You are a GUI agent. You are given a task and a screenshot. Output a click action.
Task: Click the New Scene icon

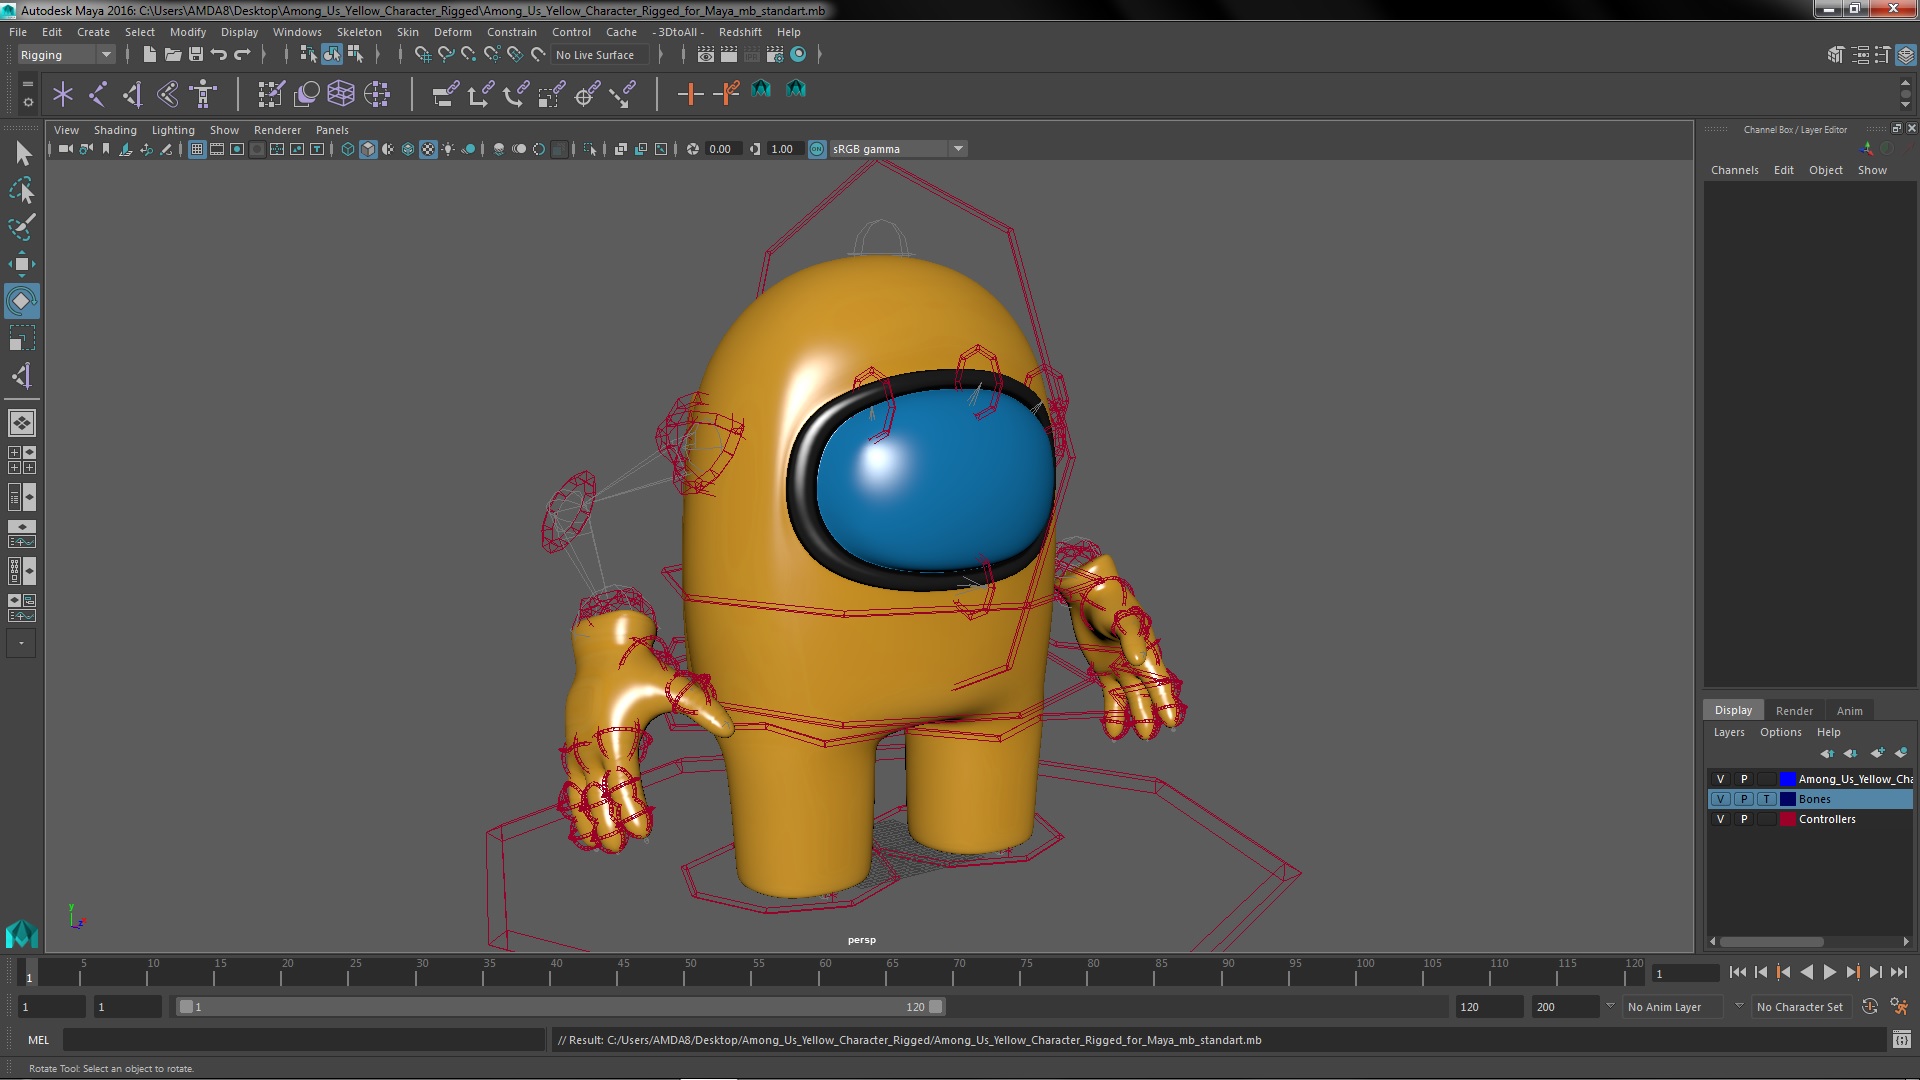point(149,55)
